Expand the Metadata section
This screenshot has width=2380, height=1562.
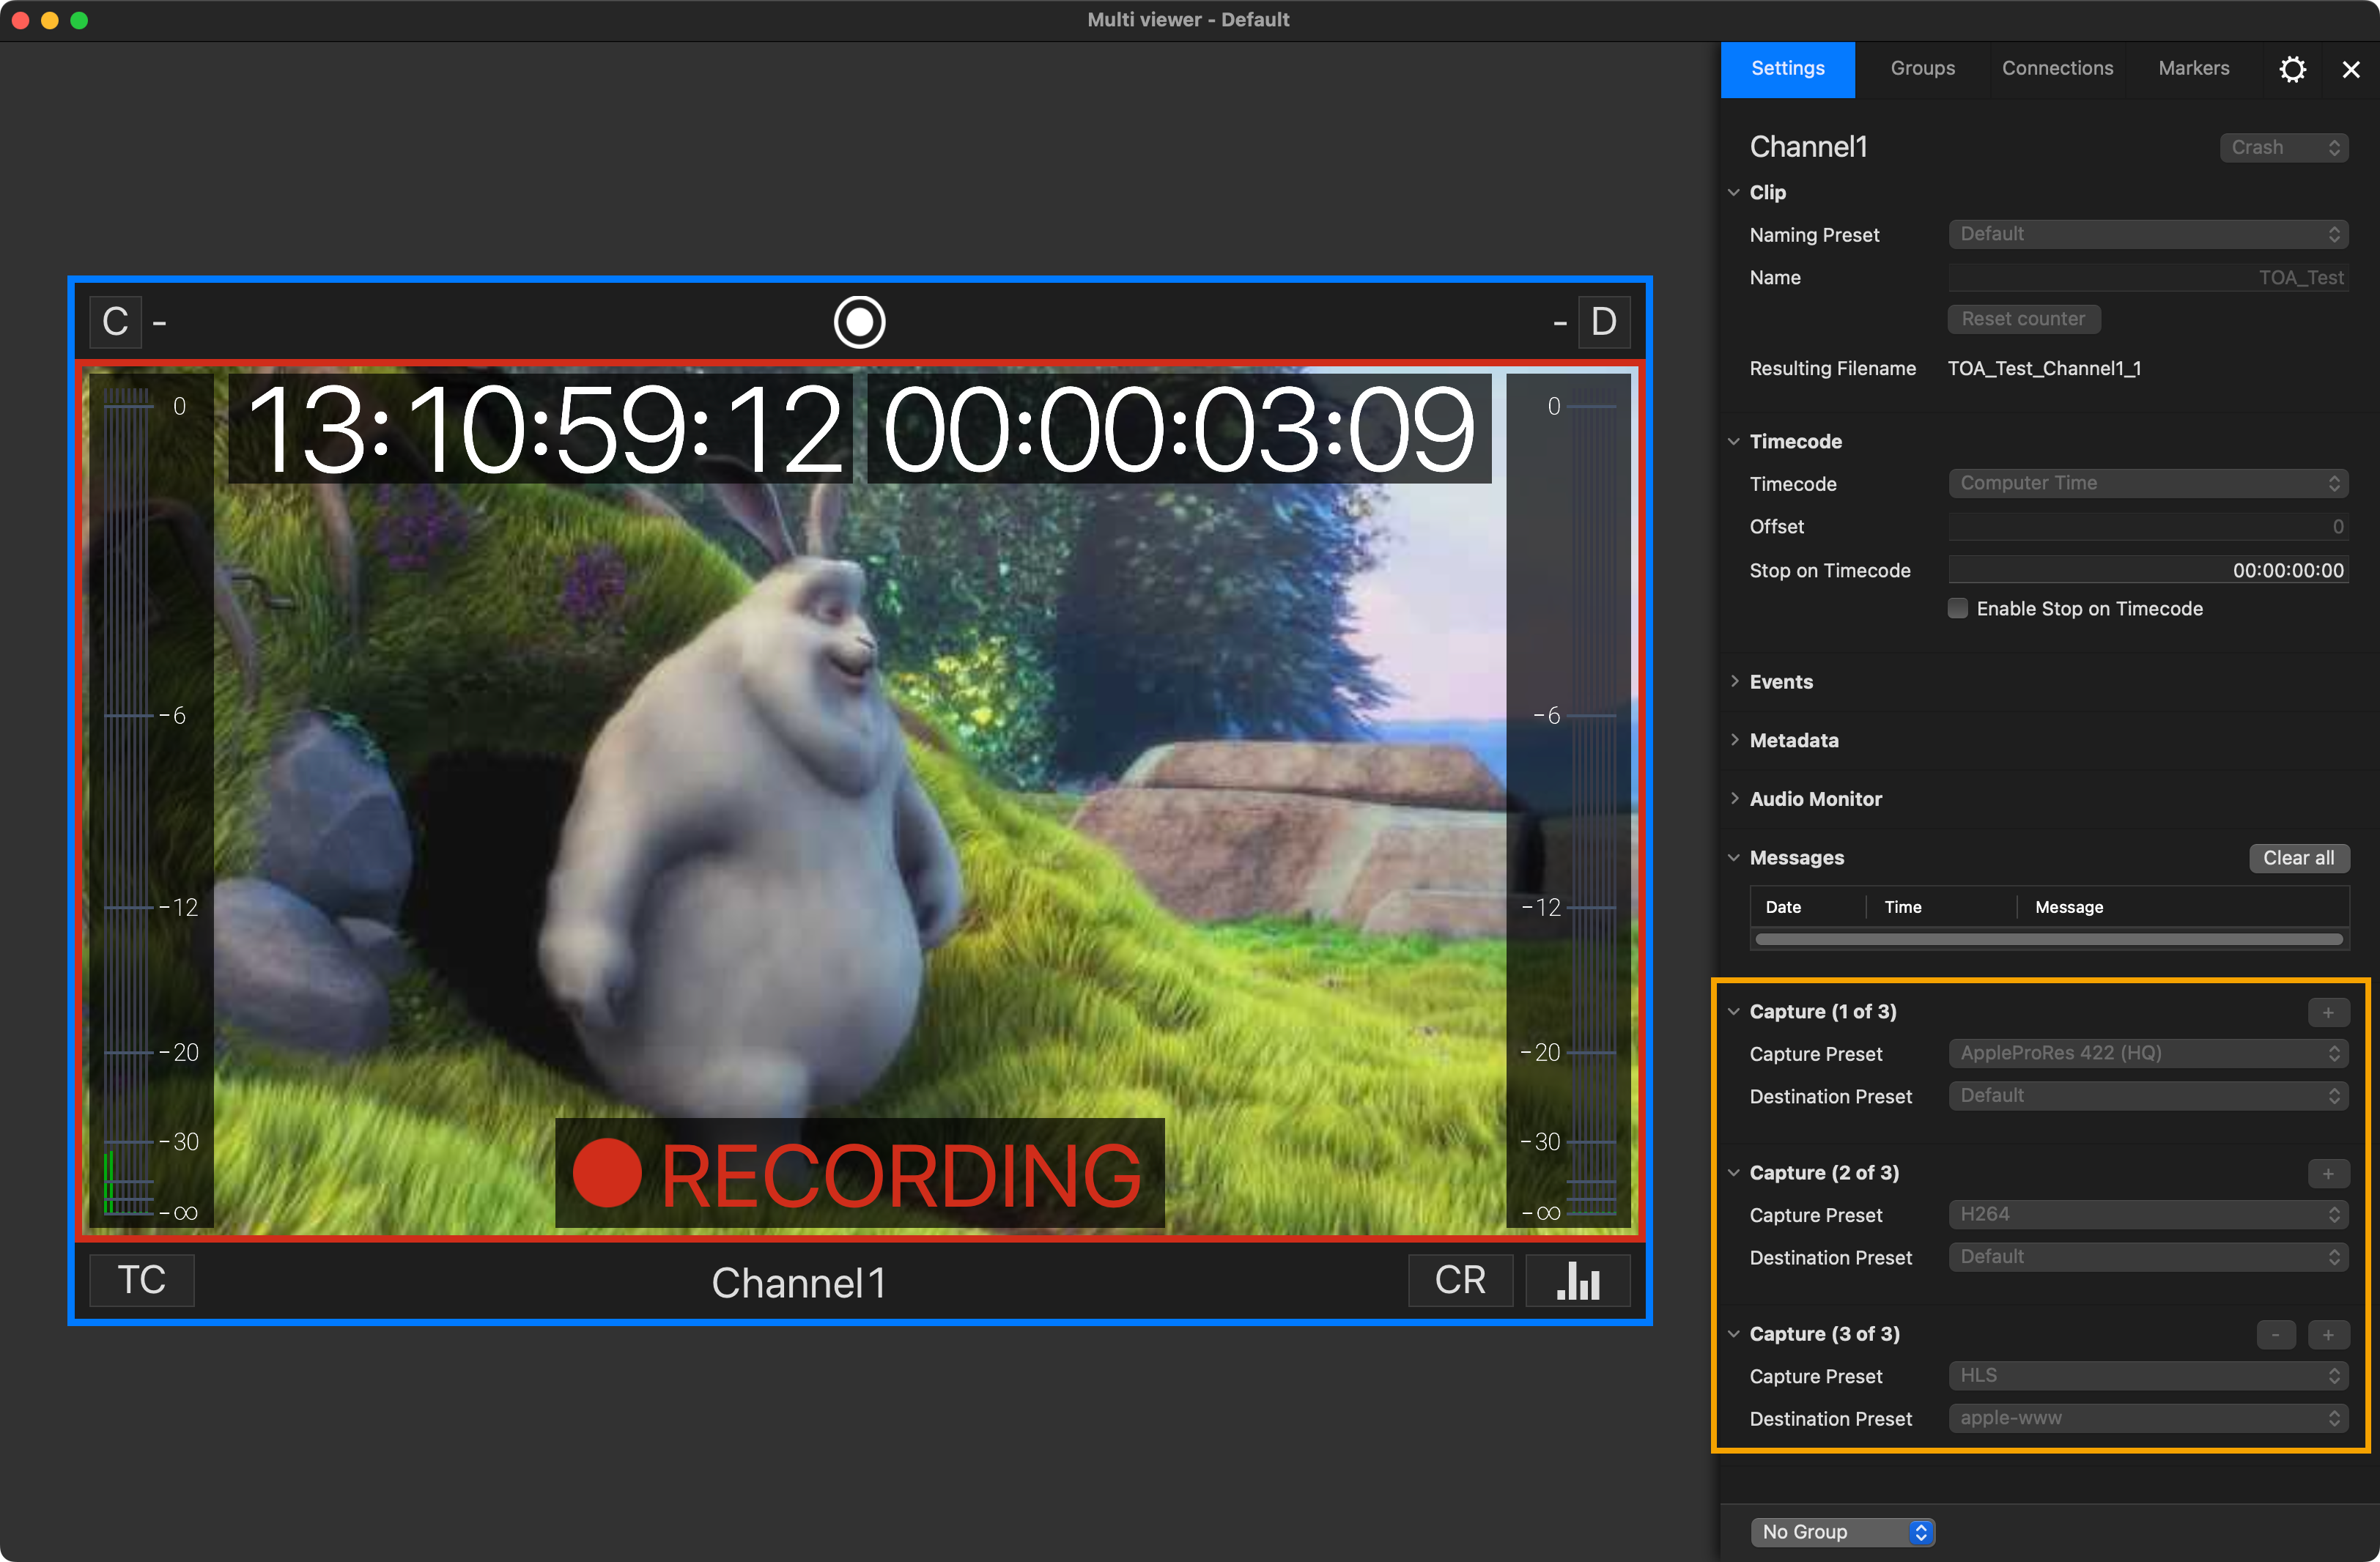point(1734,740)
